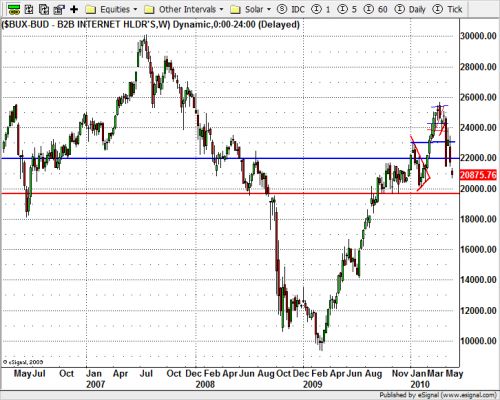The height and width of the screenshot is (400, 500).
Task: Select the 60 minute interval
Action: [375, 9]
